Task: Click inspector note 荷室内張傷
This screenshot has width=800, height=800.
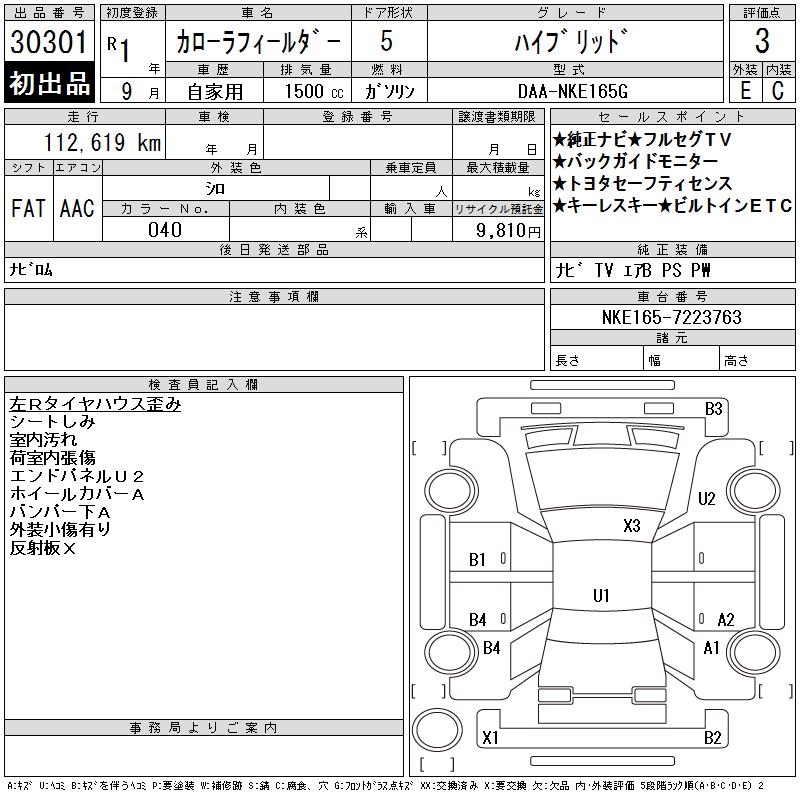Action: (x=53, y=458)
